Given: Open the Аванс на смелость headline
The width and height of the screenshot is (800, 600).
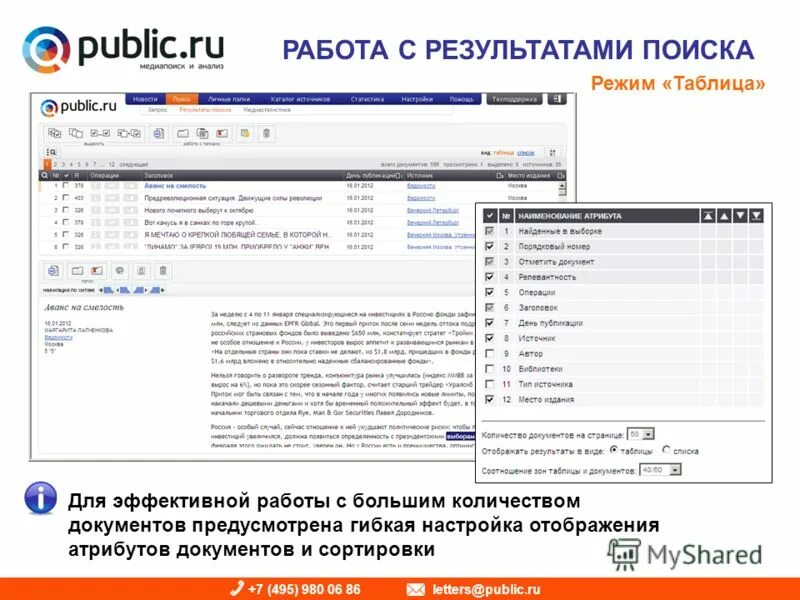Looking at the screenshot, I should point(175,186).
